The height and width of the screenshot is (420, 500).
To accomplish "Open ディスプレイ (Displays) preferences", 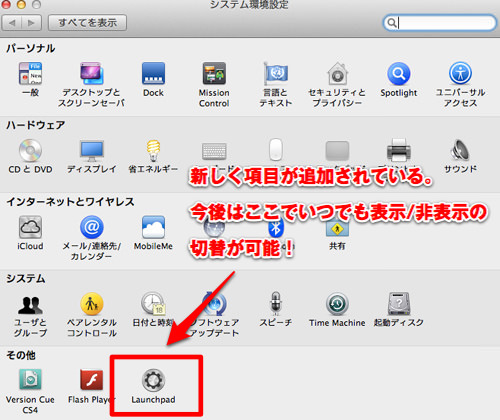I will coord(92,150).
